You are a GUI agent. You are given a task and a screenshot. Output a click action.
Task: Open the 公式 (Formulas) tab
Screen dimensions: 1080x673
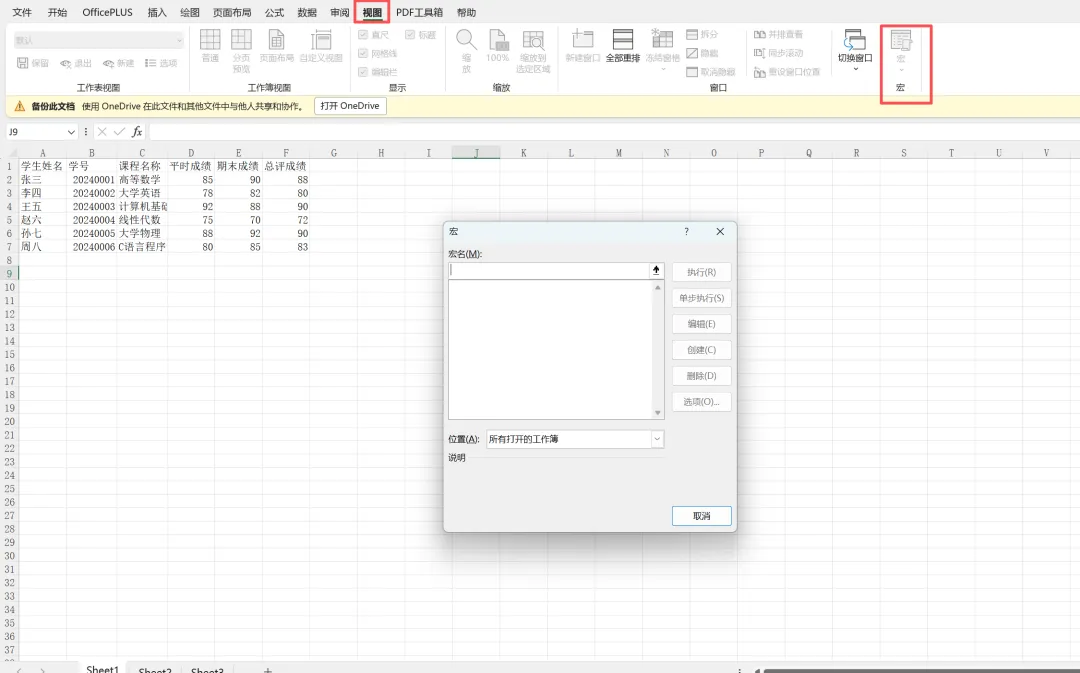274,12
